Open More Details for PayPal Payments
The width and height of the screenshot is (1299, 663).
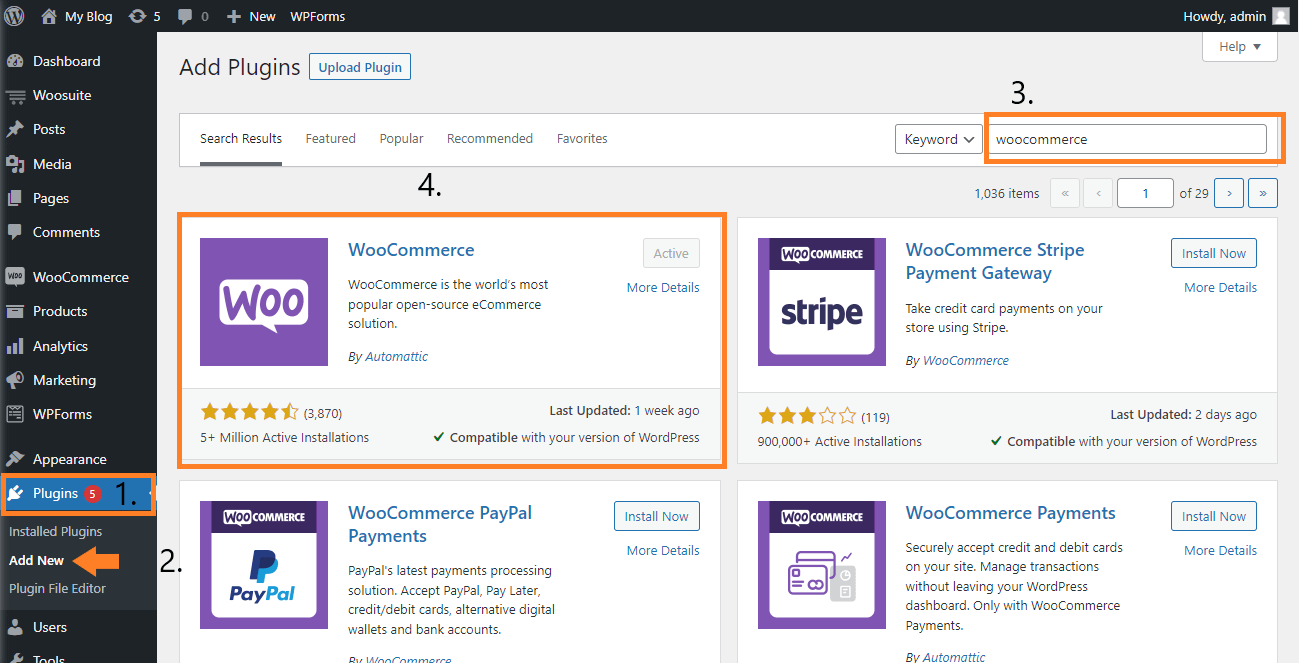point(663,550)
